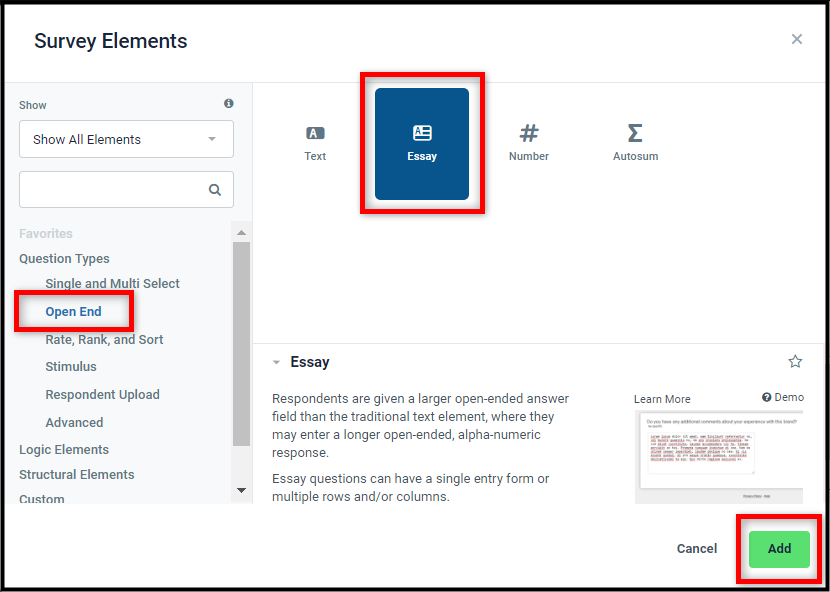830x592 pixels.
Task: Select the Text element icon
Action: pos(315,133)
